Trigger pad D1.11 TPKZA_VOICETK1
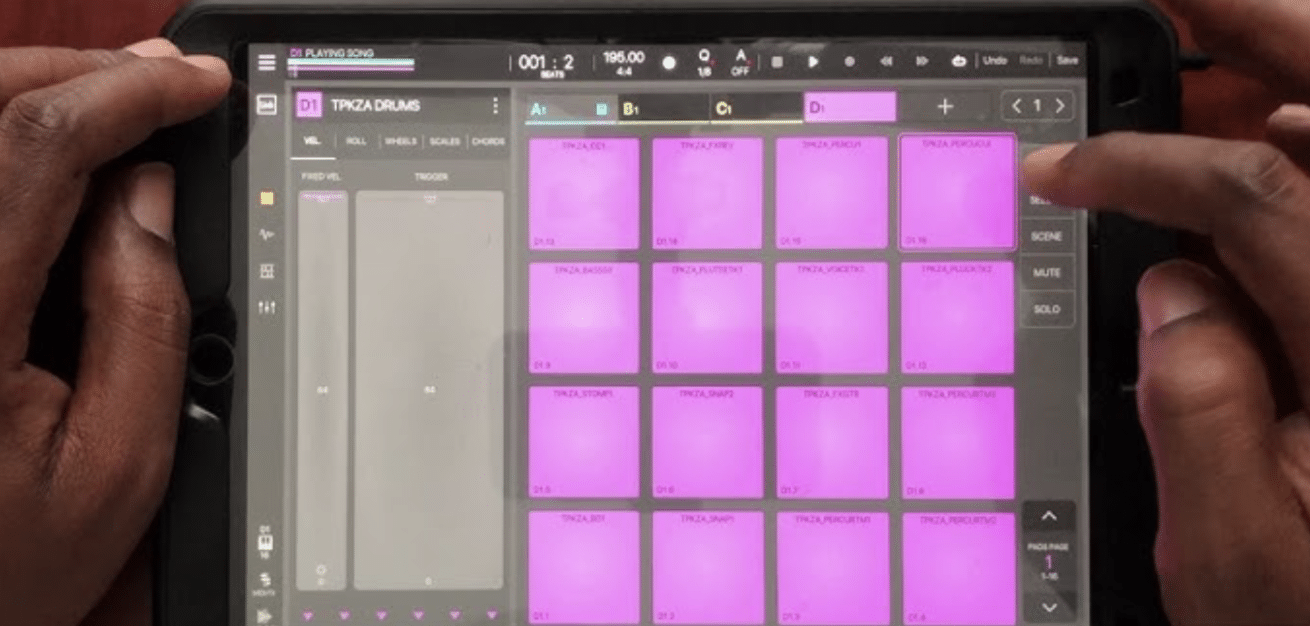The height and width of the screenshot is (626, 1310). click(x=832, y=318)
